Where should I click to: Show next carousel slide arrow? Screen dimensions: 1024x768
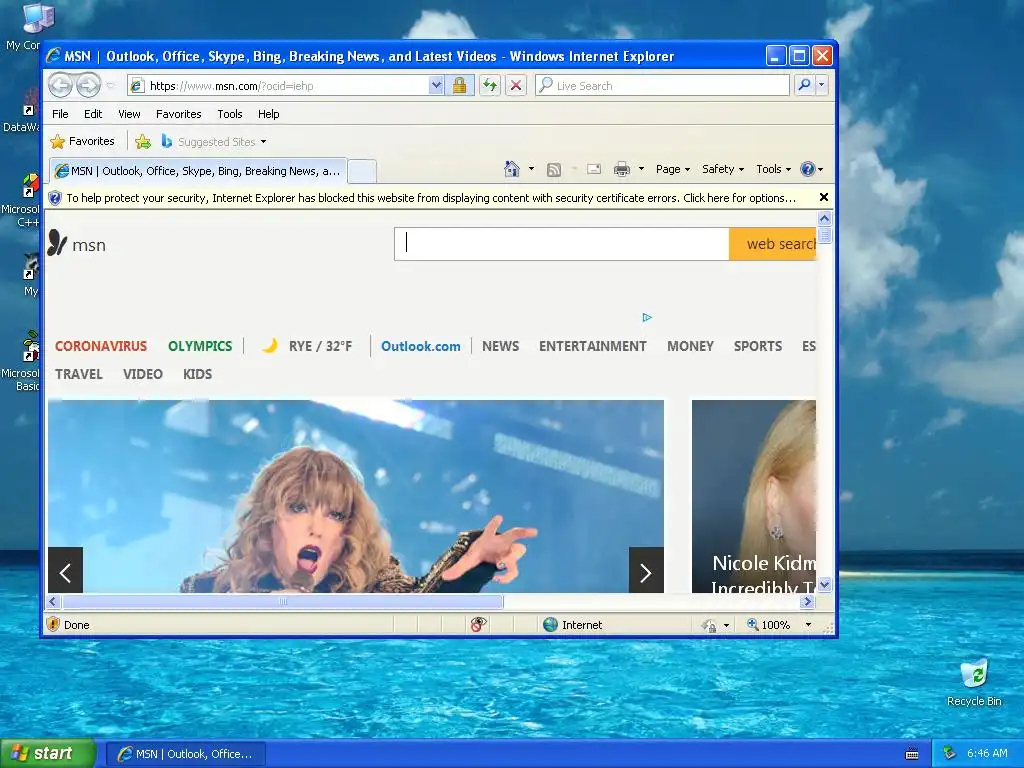pos(646,570)
